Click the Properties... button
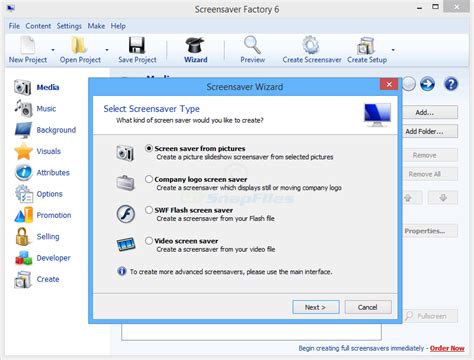This screenshot has width=474, height=360. coord(430,231)
